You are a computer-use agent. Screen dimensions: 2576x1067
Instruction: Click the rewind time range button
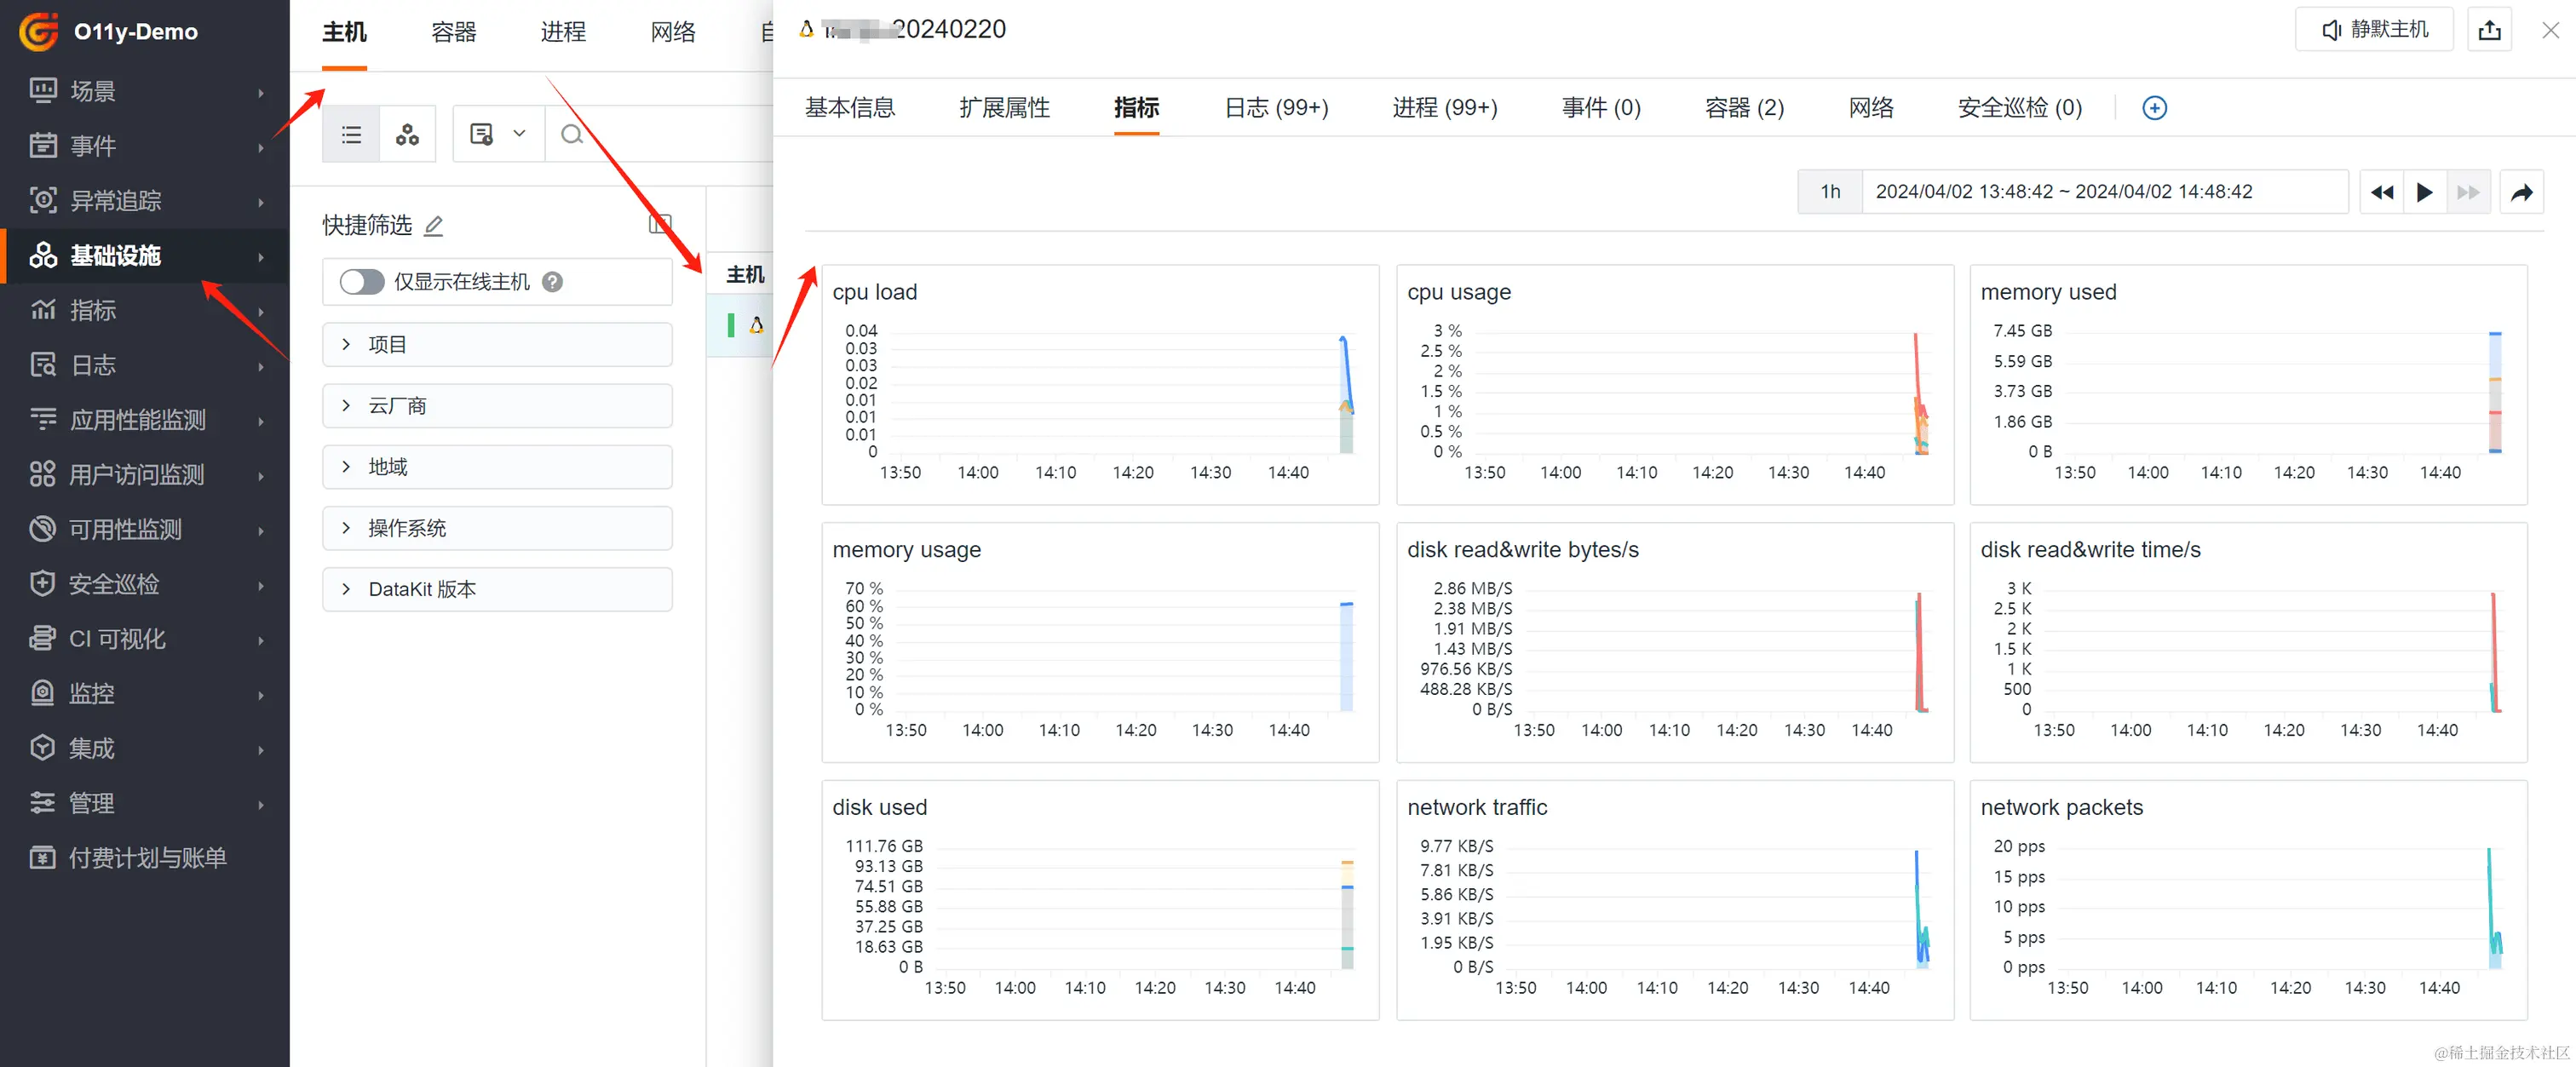(2382, 192)
